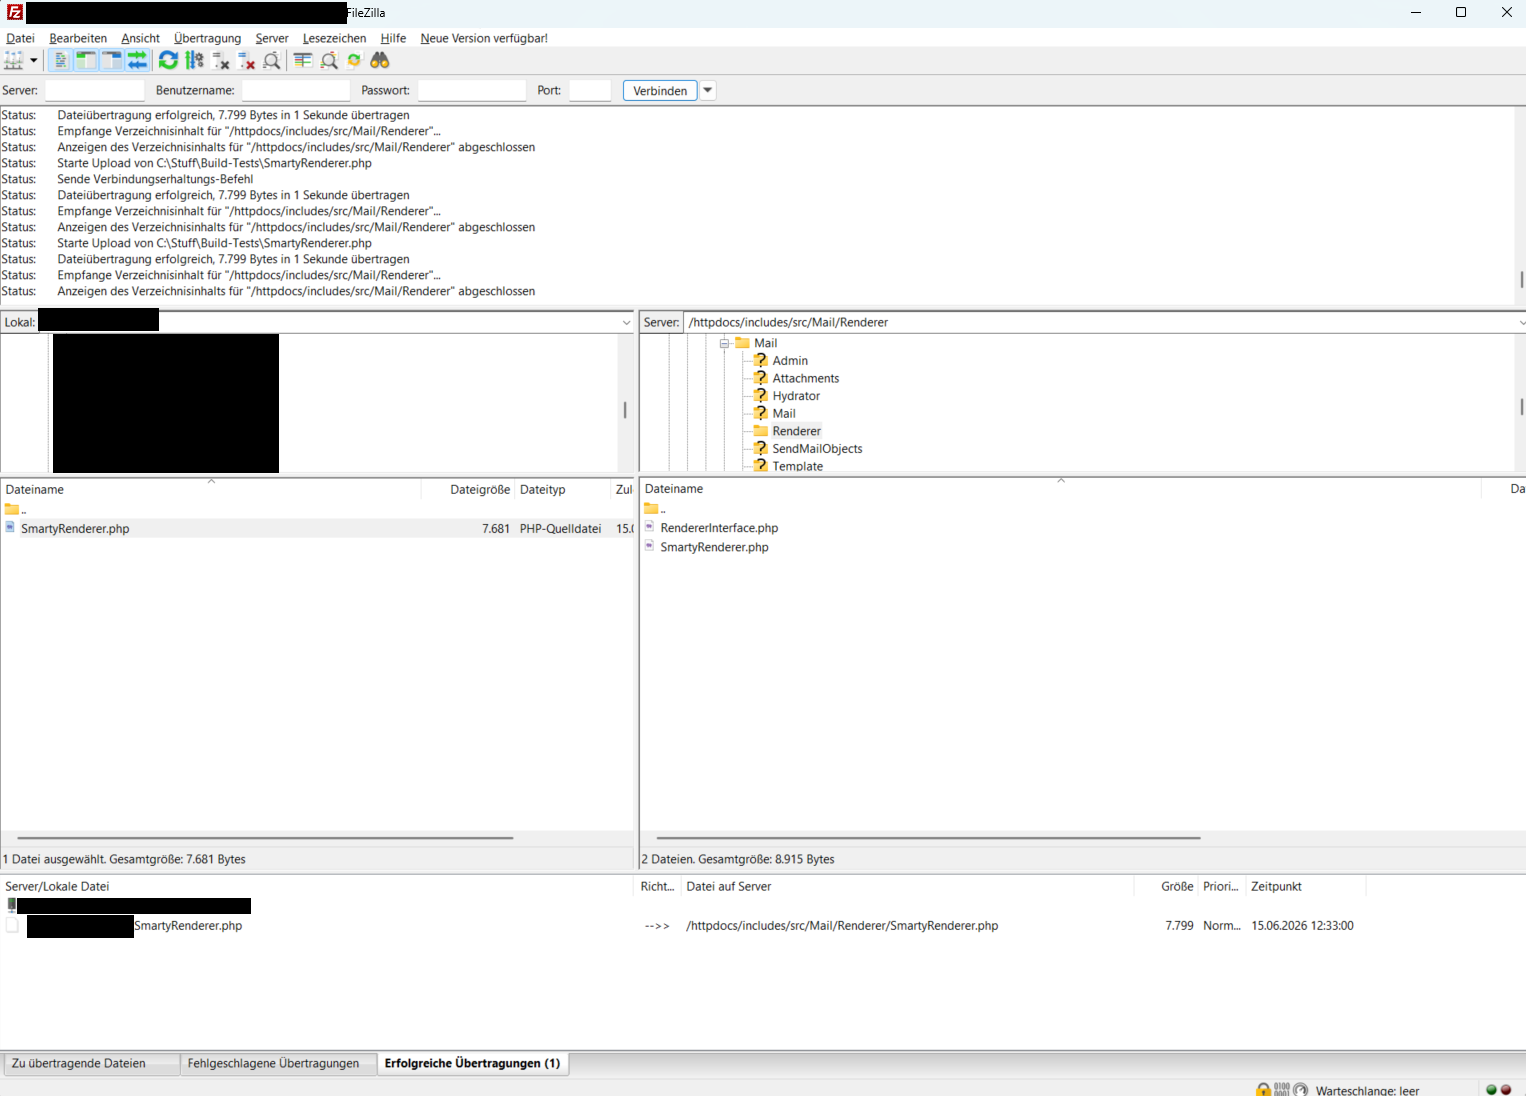Screen dimensions: 1526x1096
Task: Switch to Erfolgreiche Übertragungen tab
Action: coord(472,1063)
